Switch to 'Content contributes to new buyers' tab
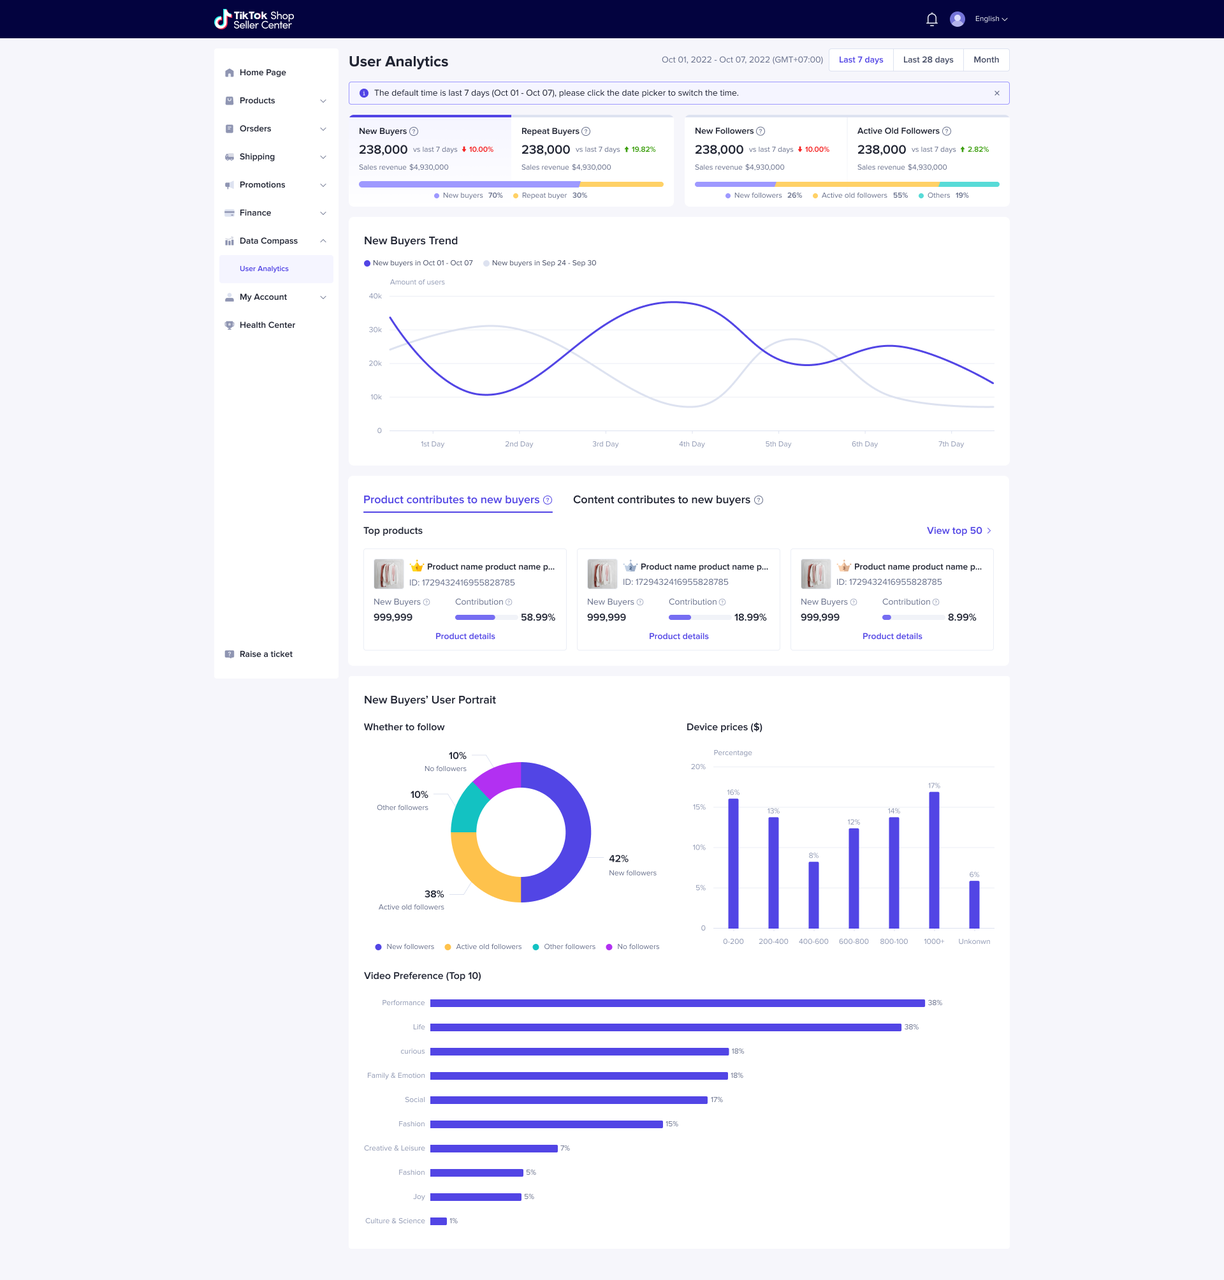This screenshot has height=1280, width=1224. [661, 500]
